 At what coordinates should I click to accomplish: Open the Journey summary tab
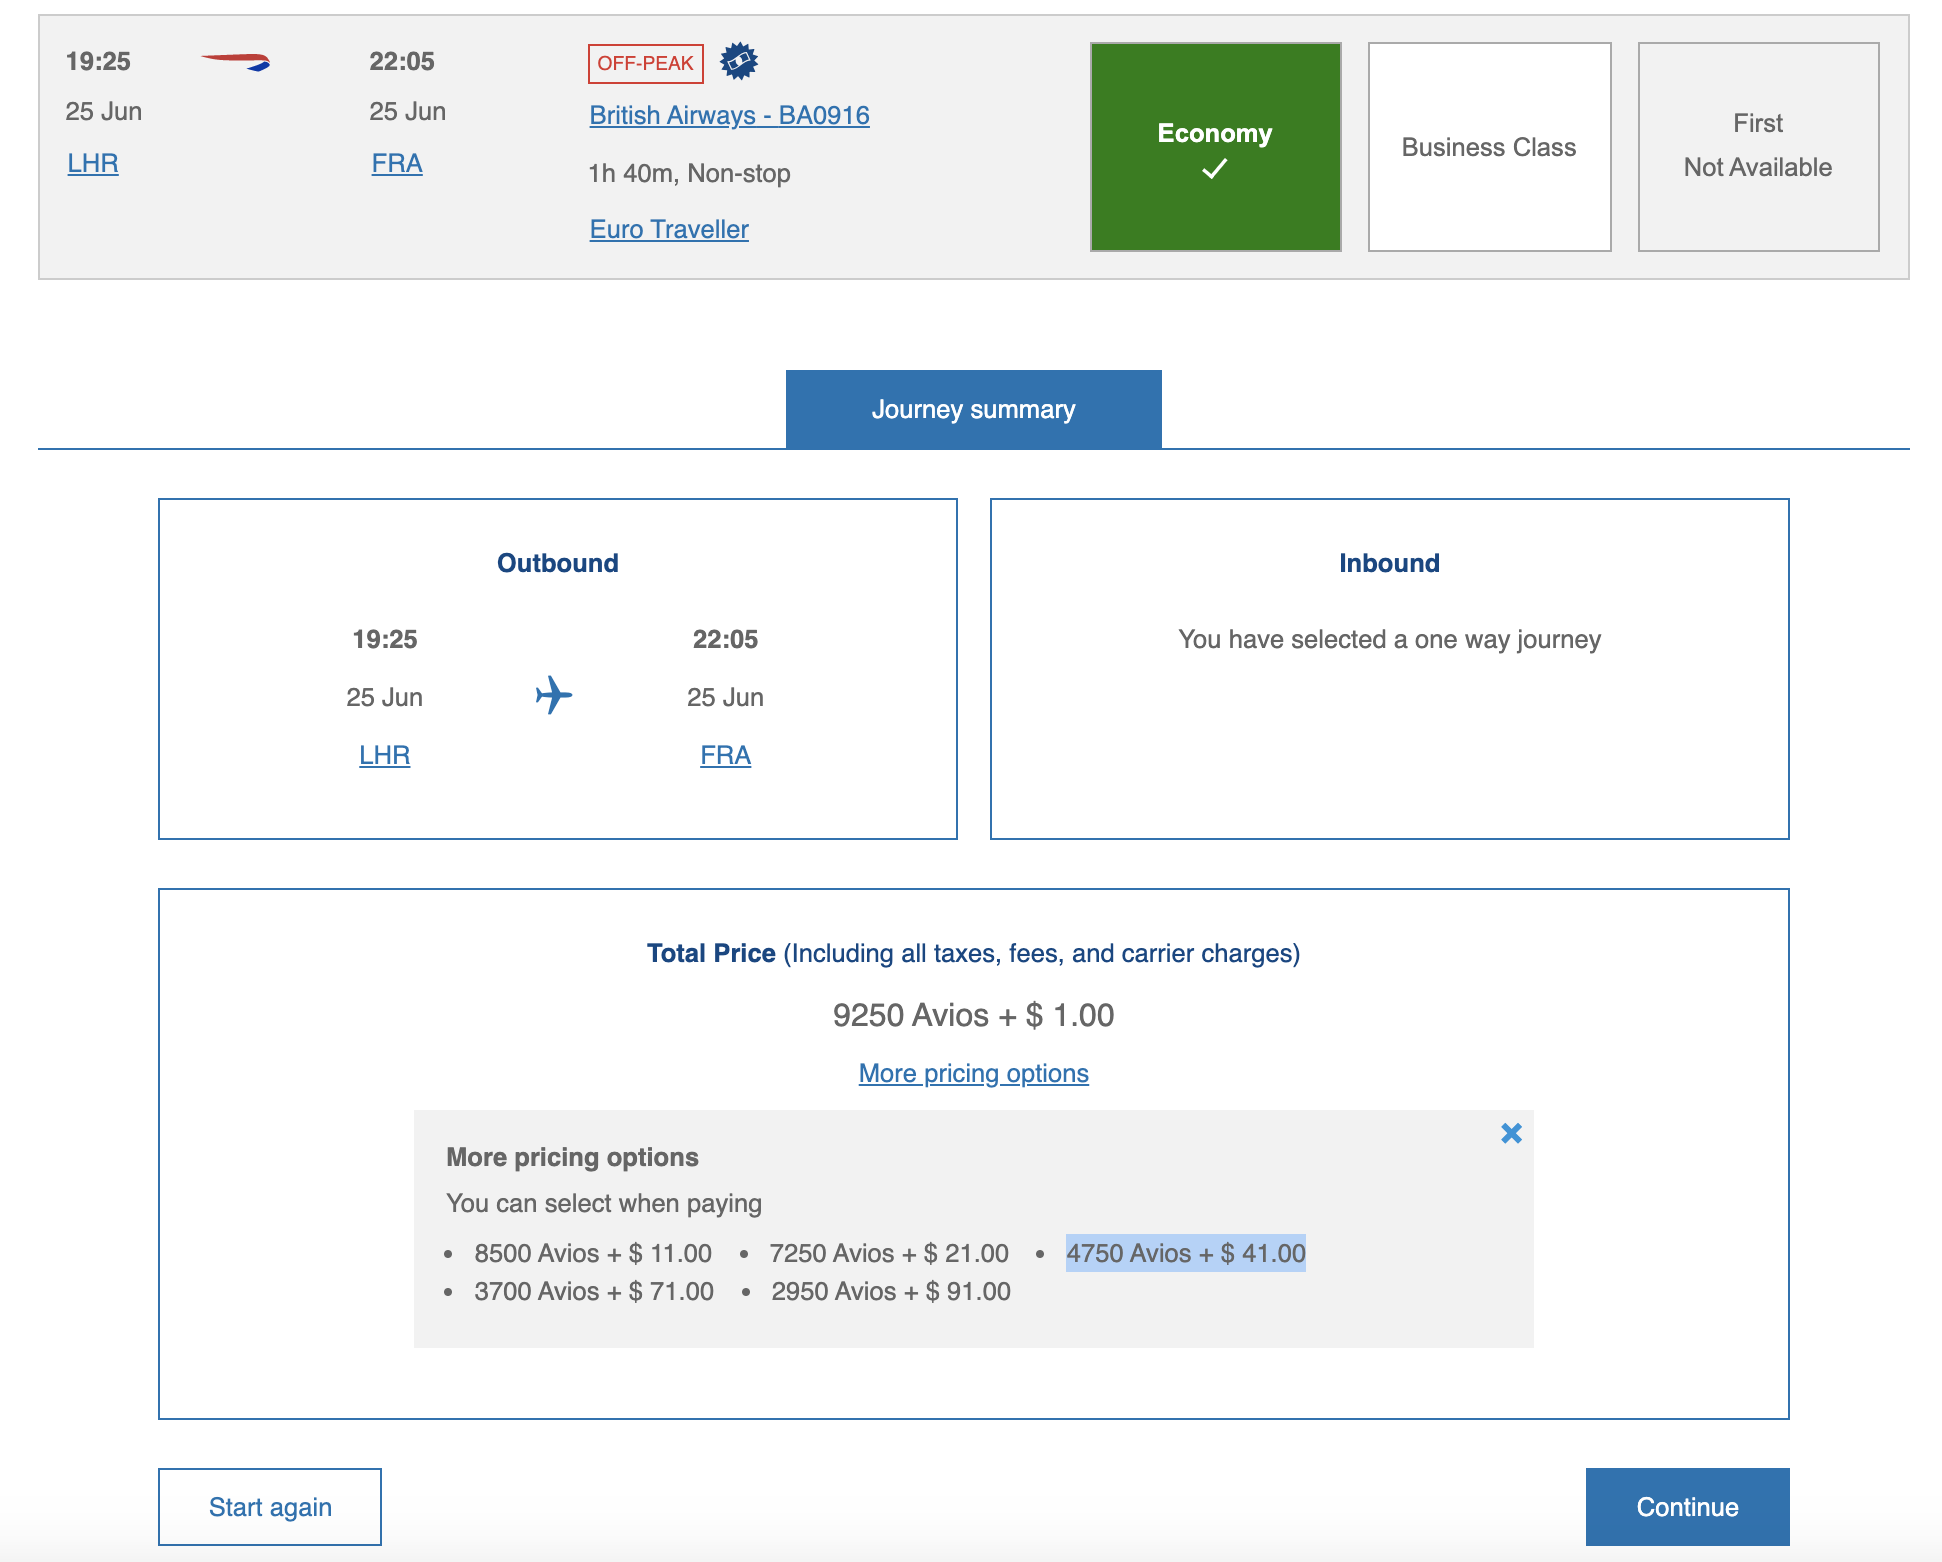point(973,408)
